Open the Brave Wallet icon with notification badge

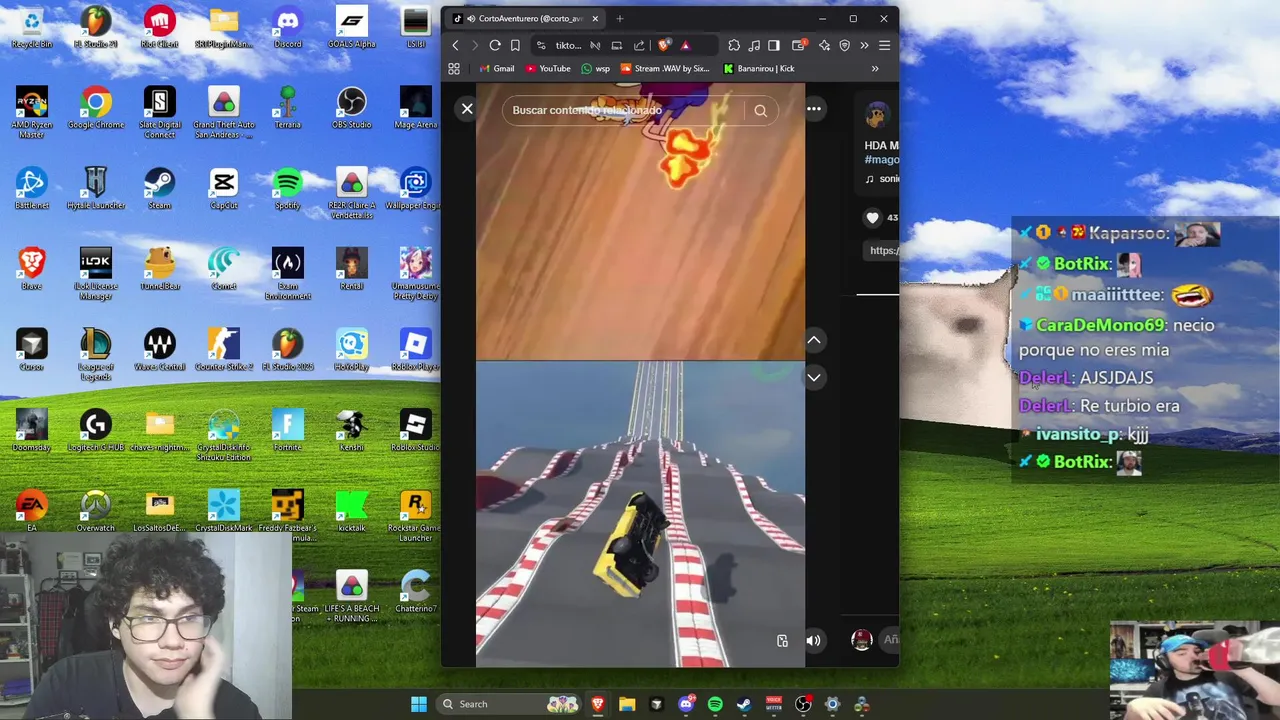click(x=799, y=45)
